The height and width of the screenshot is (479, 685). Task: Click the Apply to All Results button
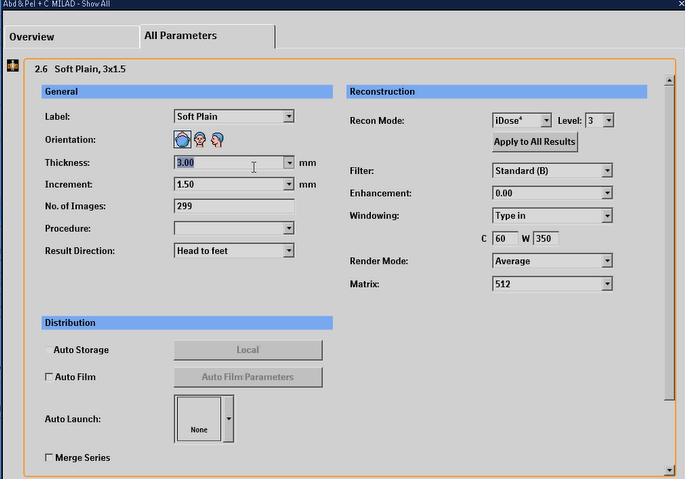(535, 142)
